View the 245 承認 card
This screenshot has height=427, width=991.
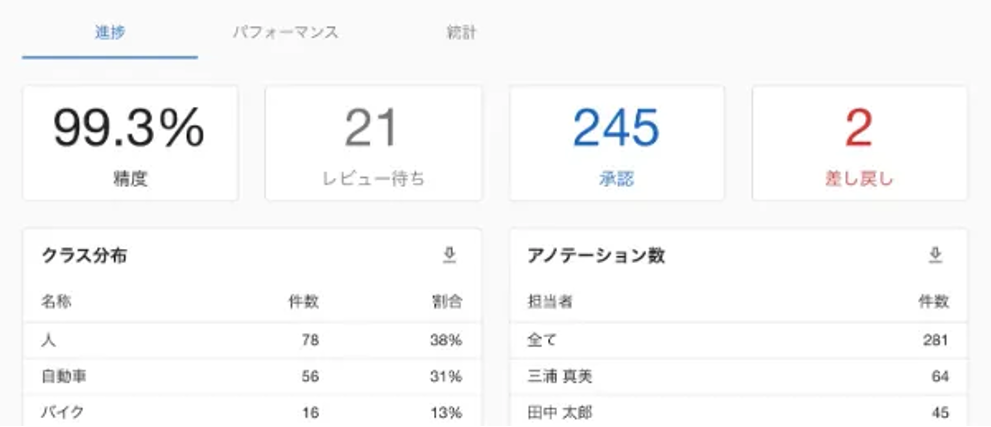tap(616, 143)
